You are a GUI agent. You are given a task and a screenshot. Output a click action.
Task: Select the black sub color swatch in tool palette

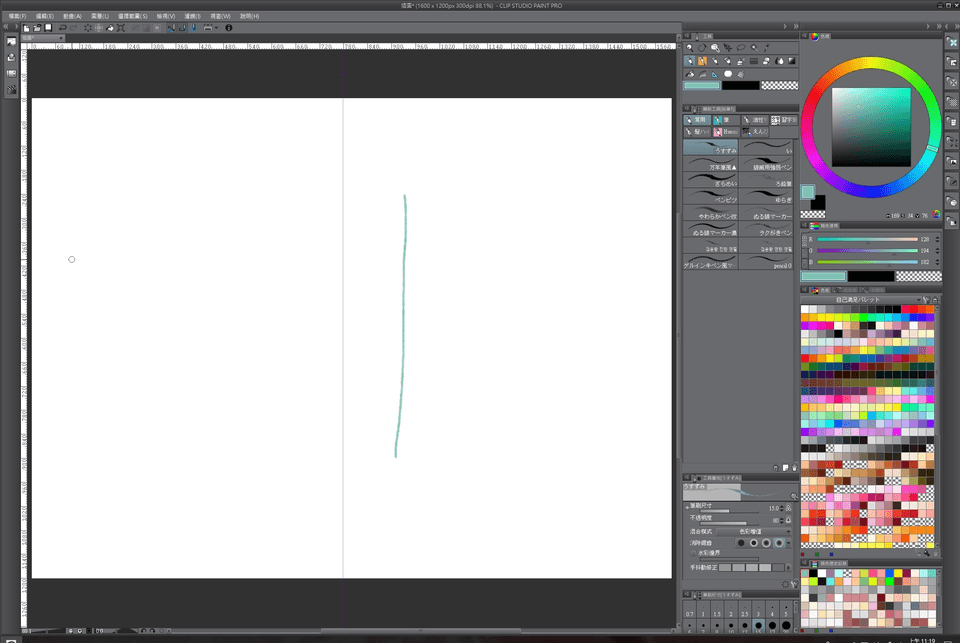tap(740, 86)
